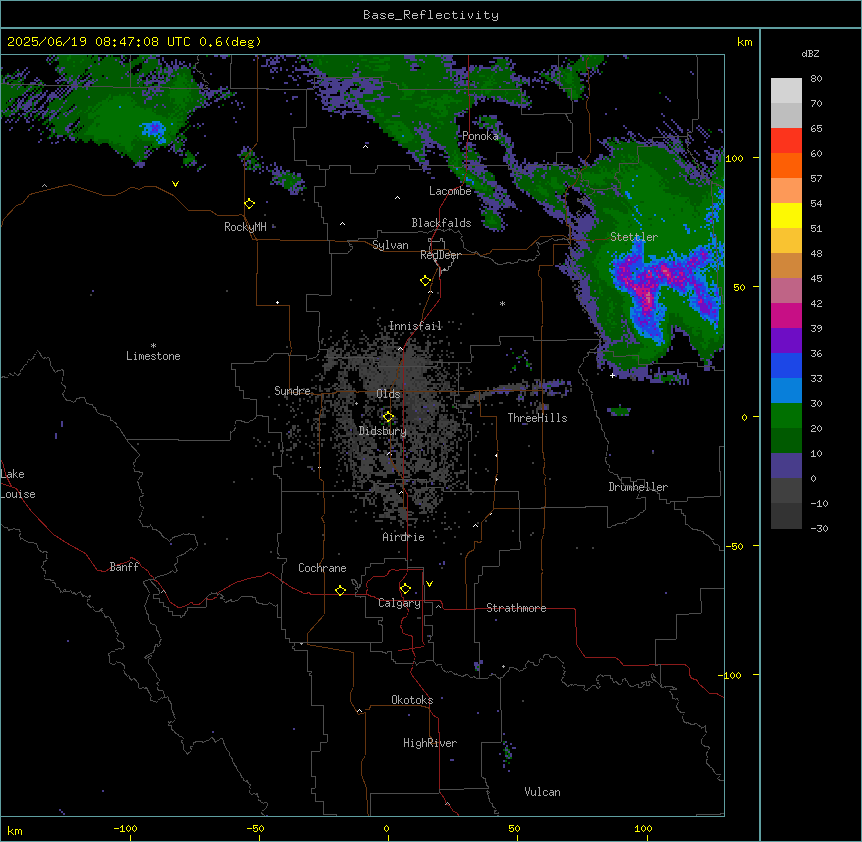Click the Banff label
This screenshot has width=862, height=842.
[124, 567]
